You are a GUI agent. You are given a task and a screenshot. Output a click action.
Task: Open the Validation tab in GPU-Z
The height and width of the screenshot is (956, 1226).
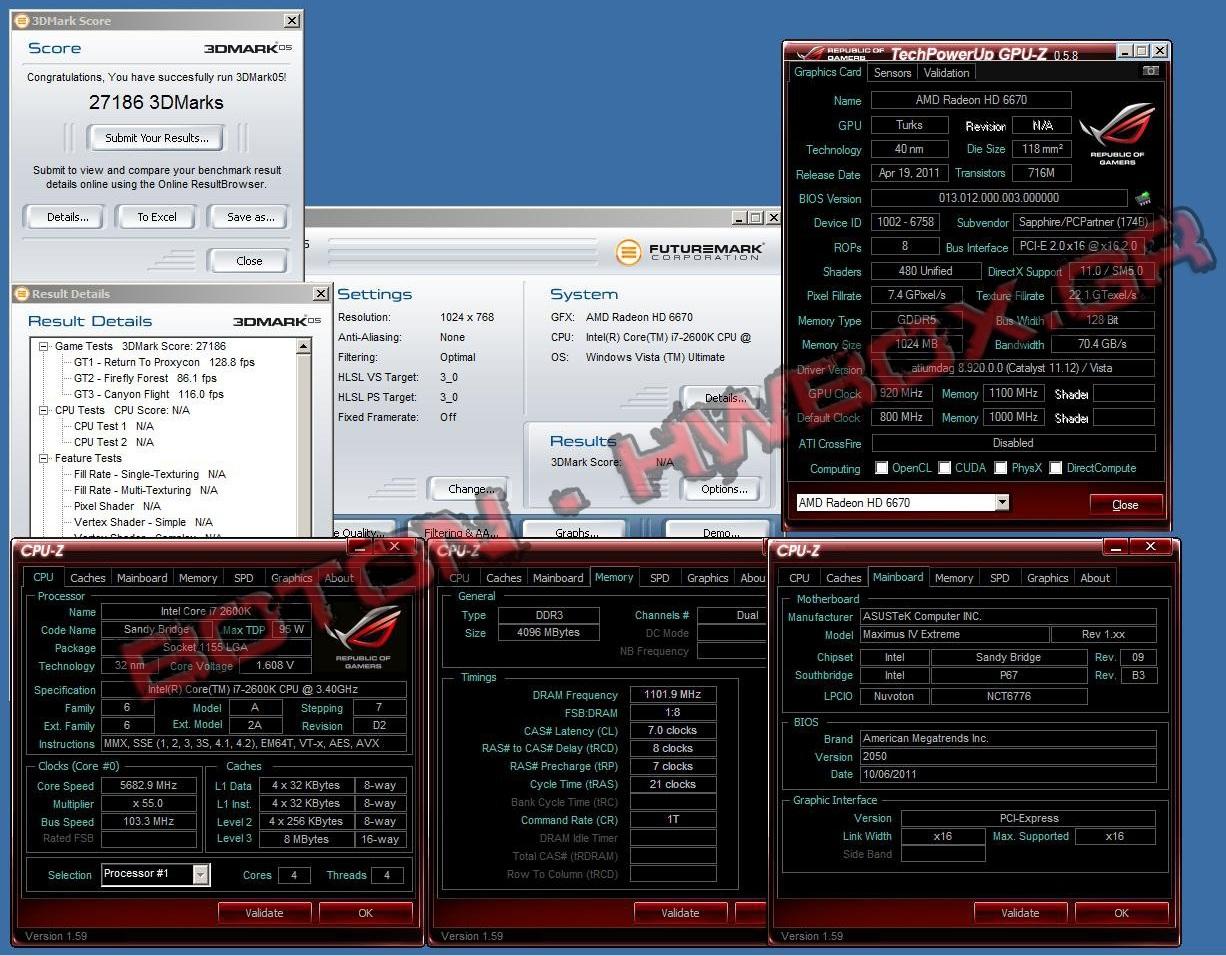tap(946, 73)
